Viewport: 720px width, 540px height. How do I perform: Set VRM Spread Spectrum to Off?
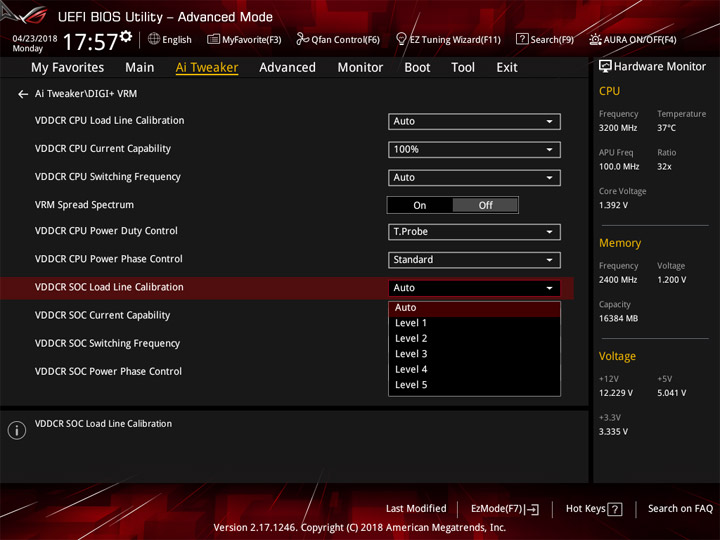tap(485, 205)
